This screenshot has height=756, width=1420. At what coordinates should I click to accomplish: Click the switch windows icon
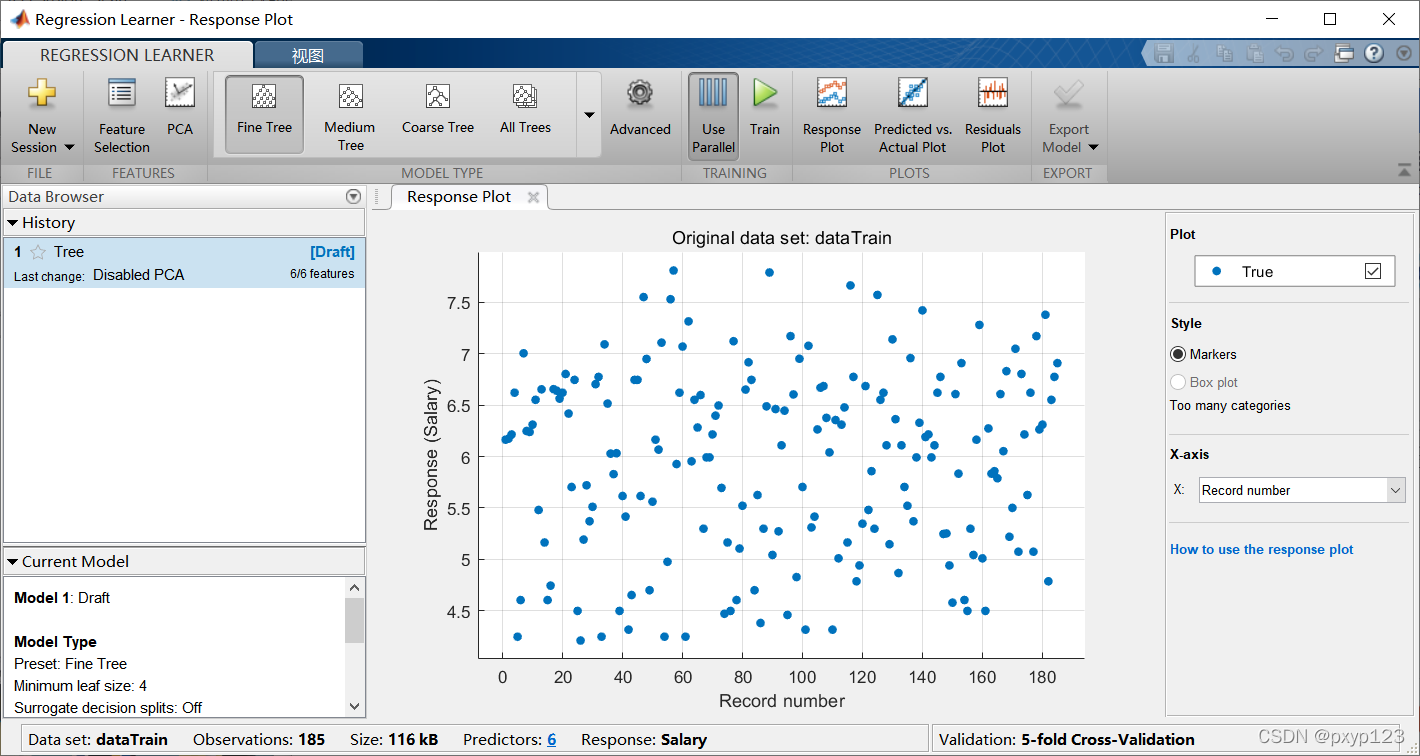click(x=1343, y=54)
